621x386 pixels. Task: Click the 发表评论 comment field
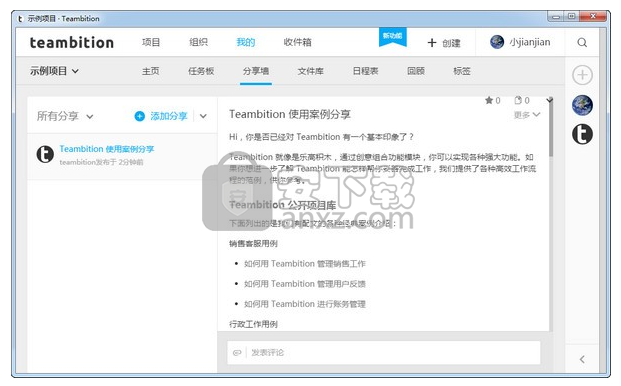point(383,352)
